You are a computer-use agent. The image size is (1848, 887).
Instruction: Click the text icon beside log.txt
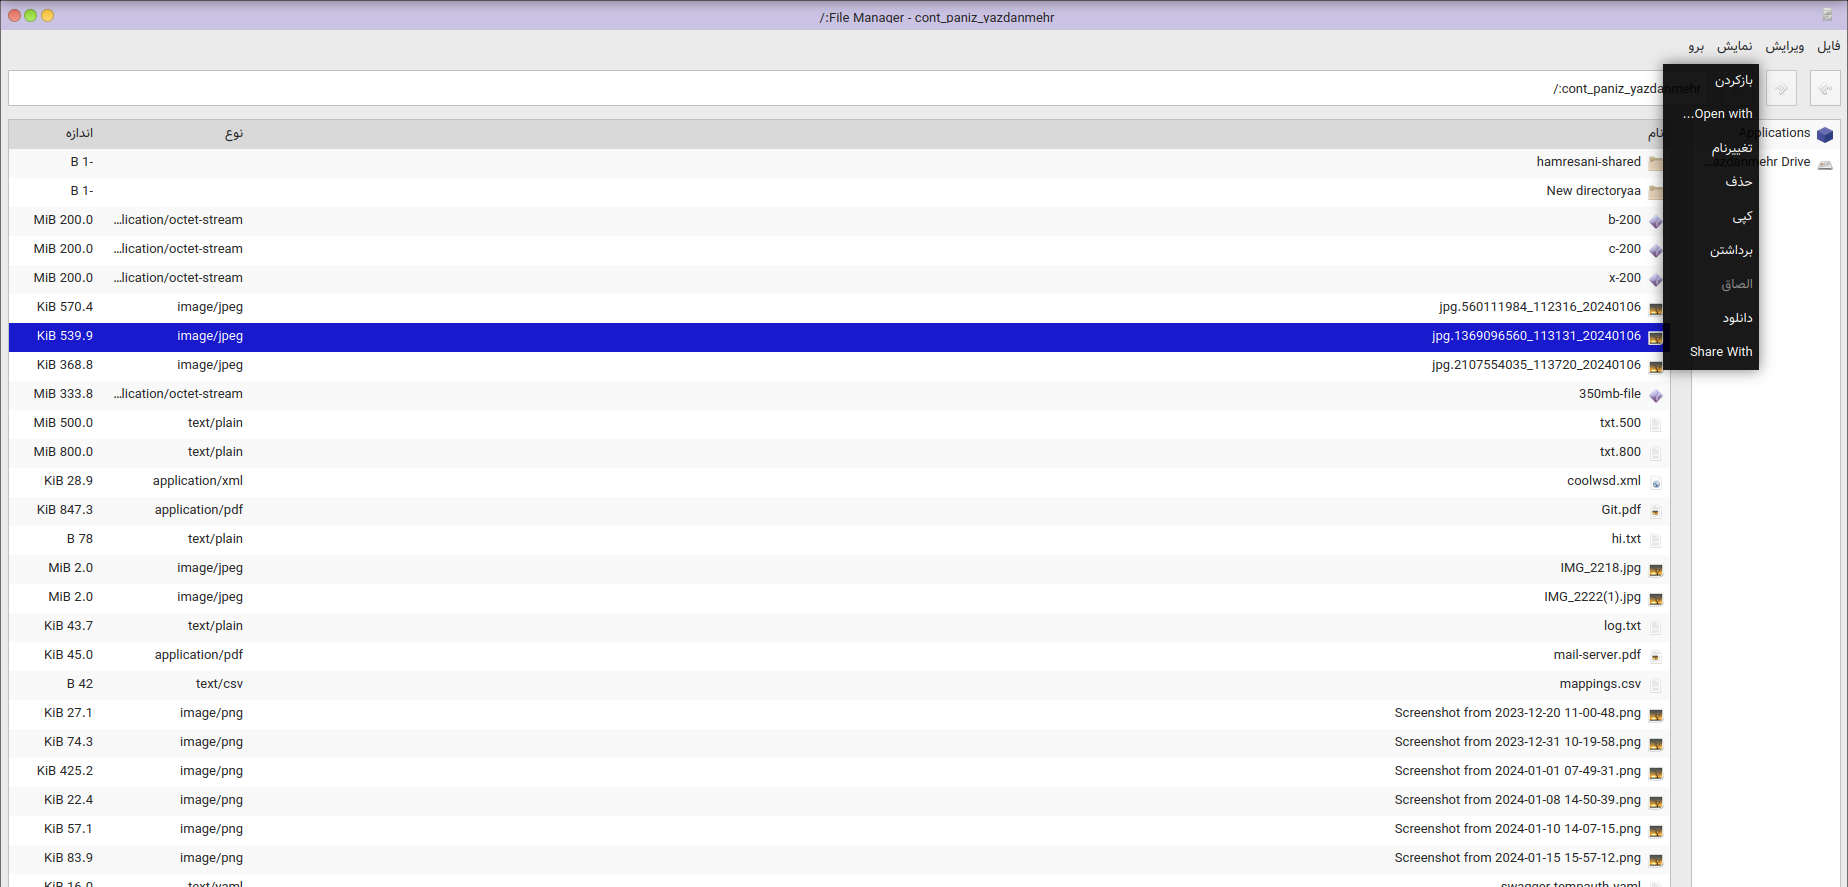(x=1656, y=627)
